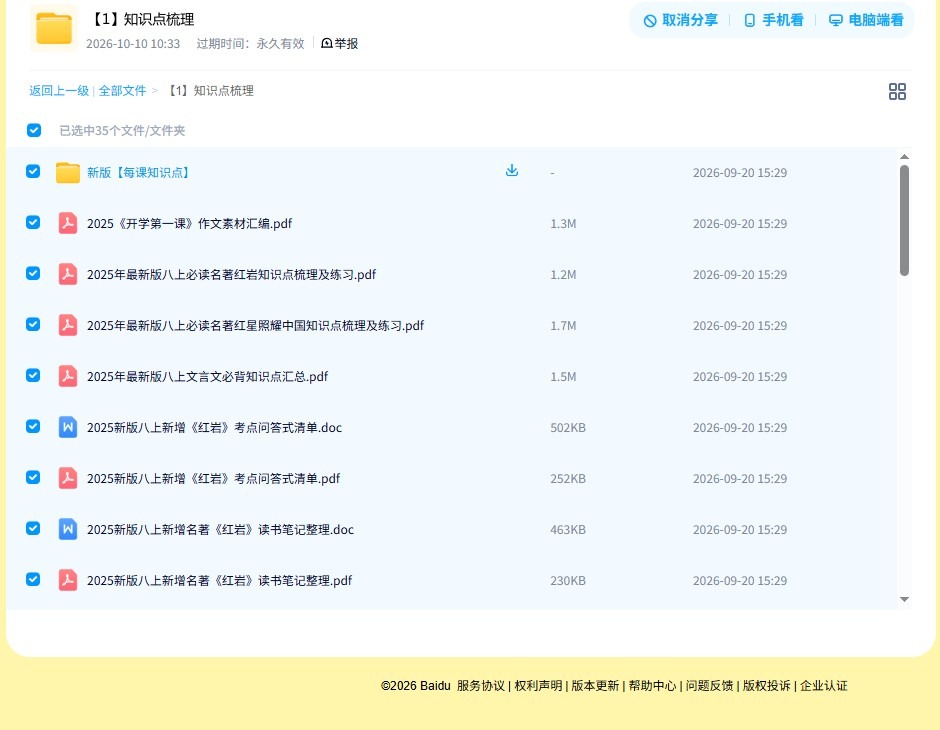This screenshot has width=940, height=730.
Task: Open the 新版【每课知识点】 folder name
Action: [138, 173]
